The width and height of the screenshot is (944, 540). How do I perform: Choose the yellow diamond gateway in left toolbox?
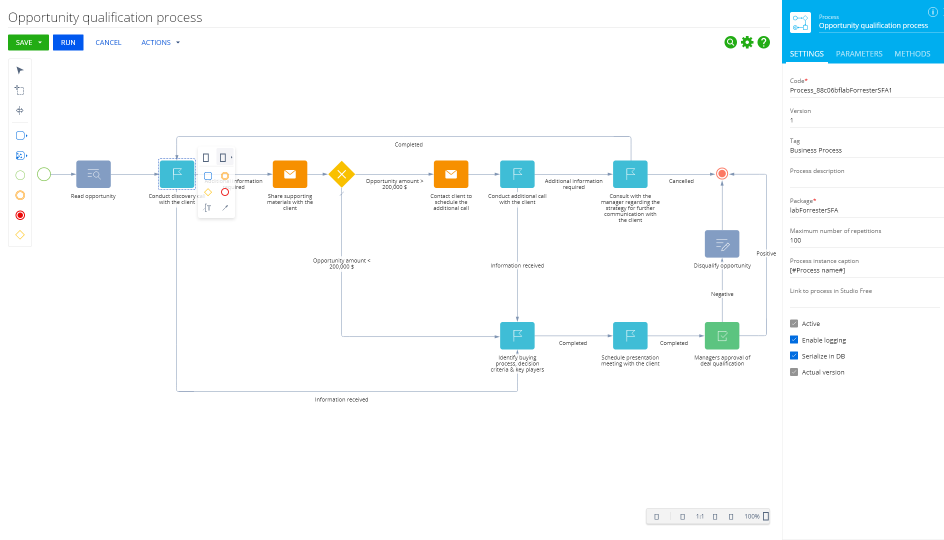[20, 235]
